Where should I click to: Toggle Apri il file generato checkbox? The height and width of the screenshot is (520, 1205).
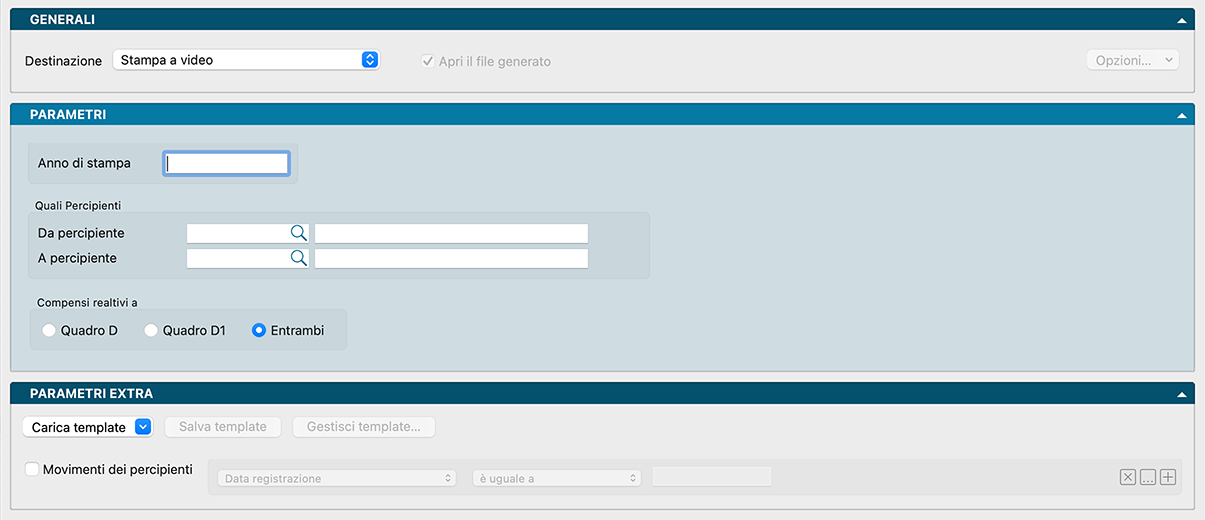(x=428, y=61)
